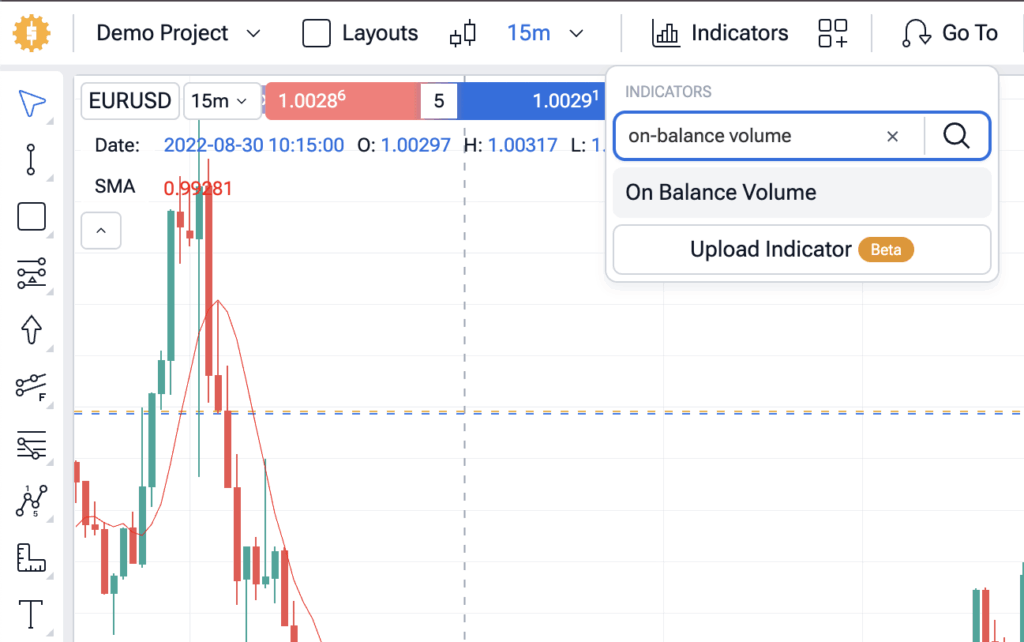Image resolution: width=1024 pixels, height=642 pixels.
Task: Toggle the Indicators panel button
Action: (720, 33)
